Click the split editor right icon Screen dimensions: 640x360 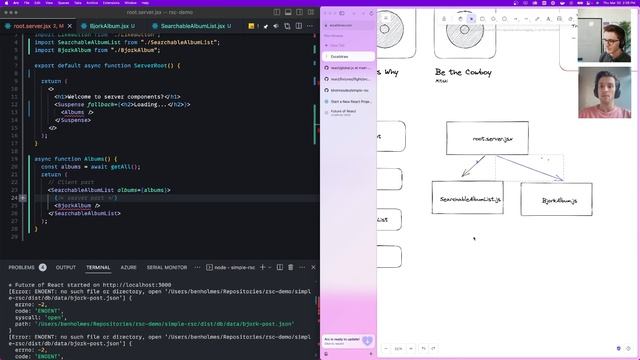coord(299,26)
